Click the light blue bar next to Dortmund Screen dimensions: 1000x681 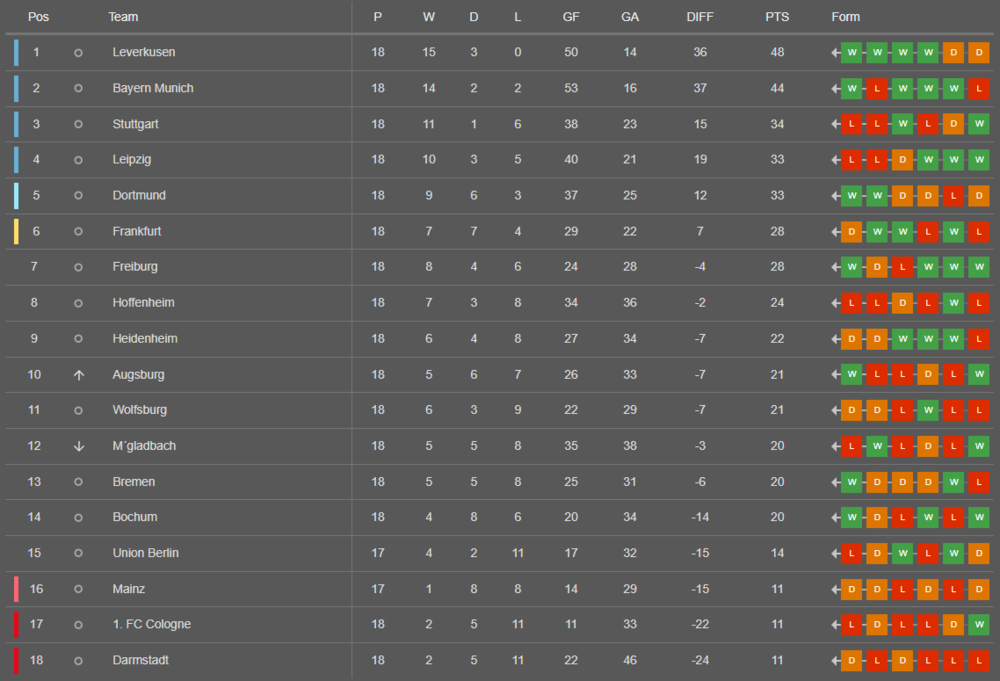pos(16,195)
